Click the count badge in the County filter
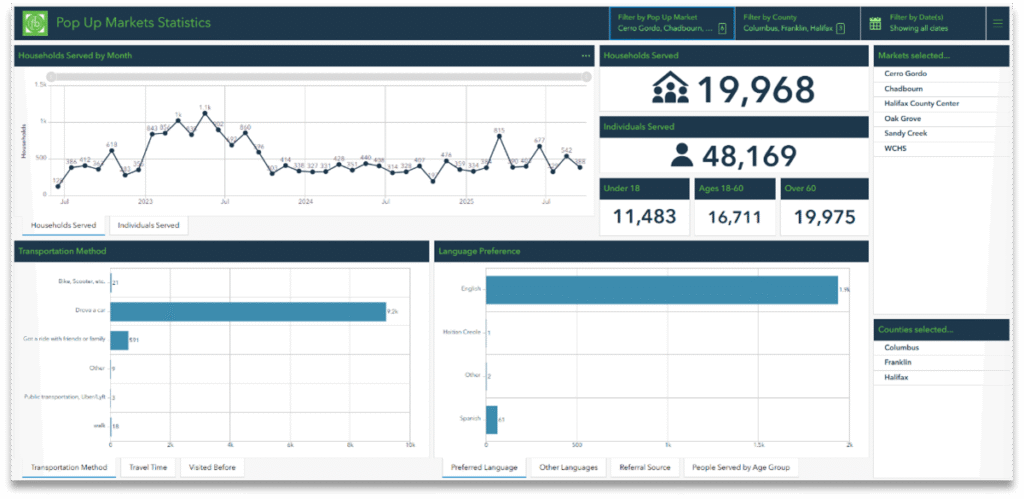Screen dimensions: 1024x499 pos(840,28)
